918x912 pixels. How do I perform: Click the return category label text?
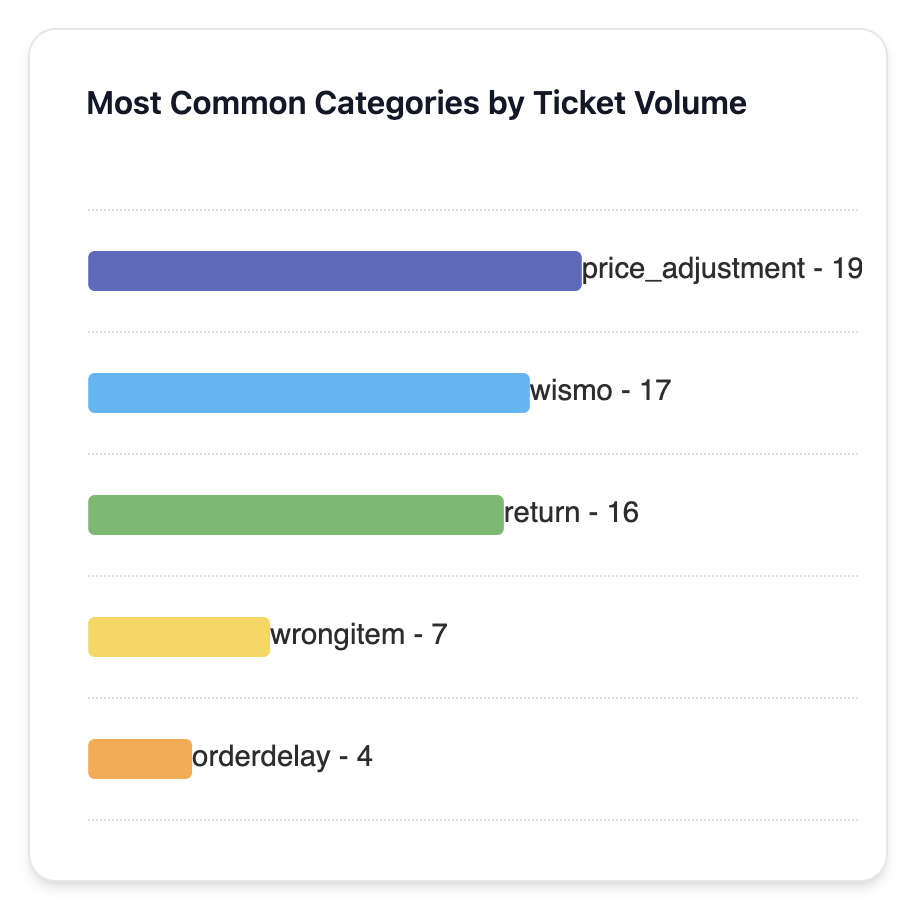click(542, 513)
